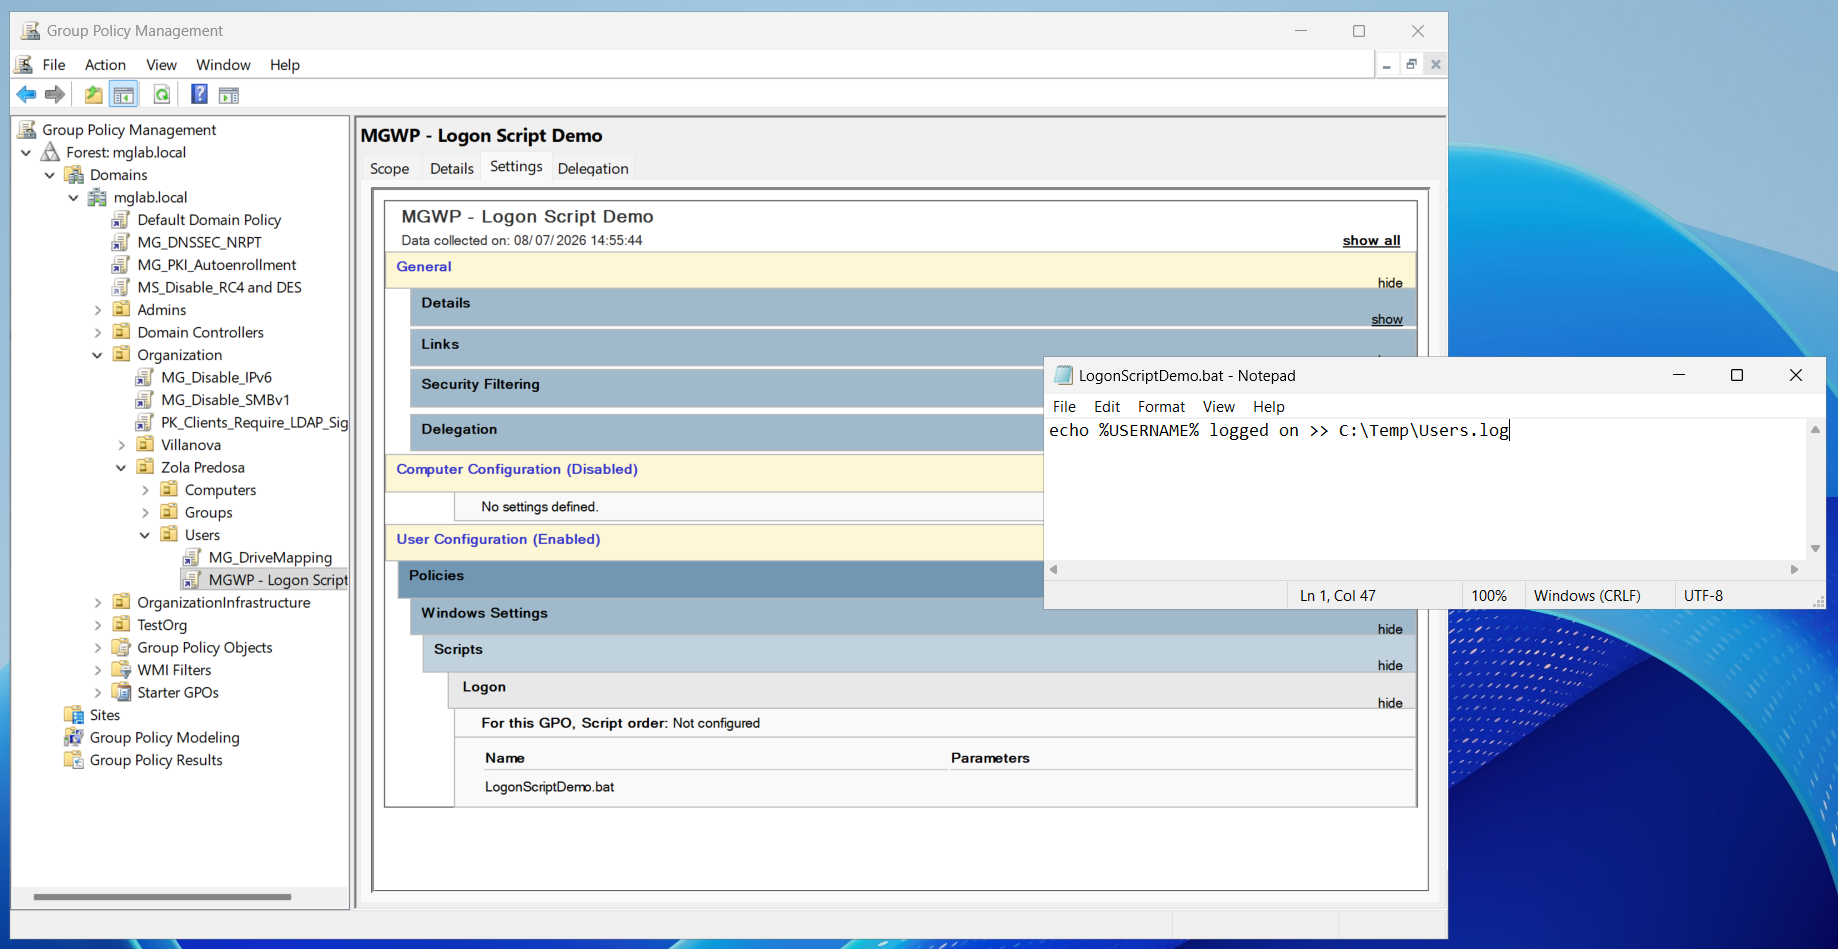Switch to the Delegation tab of the GPO
The width and height of the screenshot is (1838, 949).
[x=593, y=169]
